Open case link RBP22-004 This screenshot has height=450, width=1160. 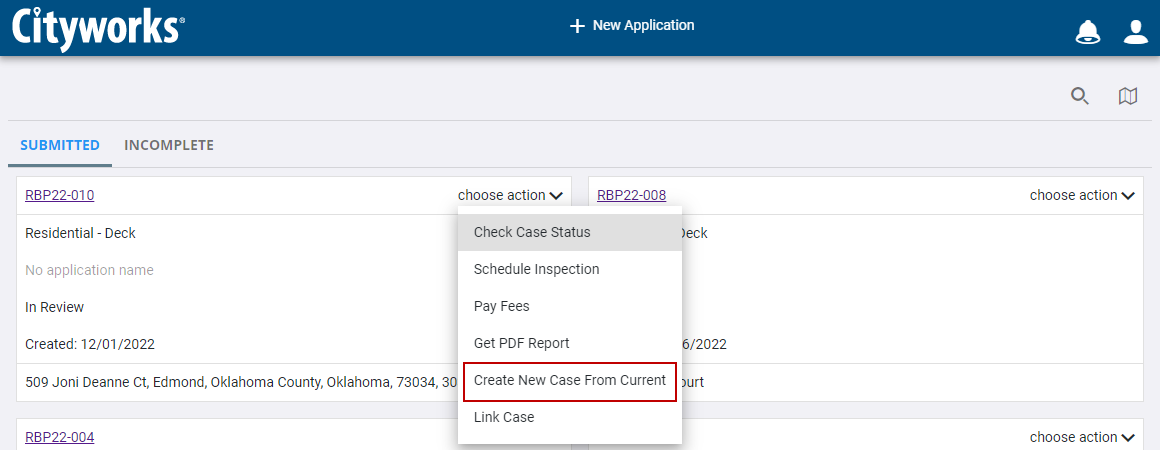[59, 437]
